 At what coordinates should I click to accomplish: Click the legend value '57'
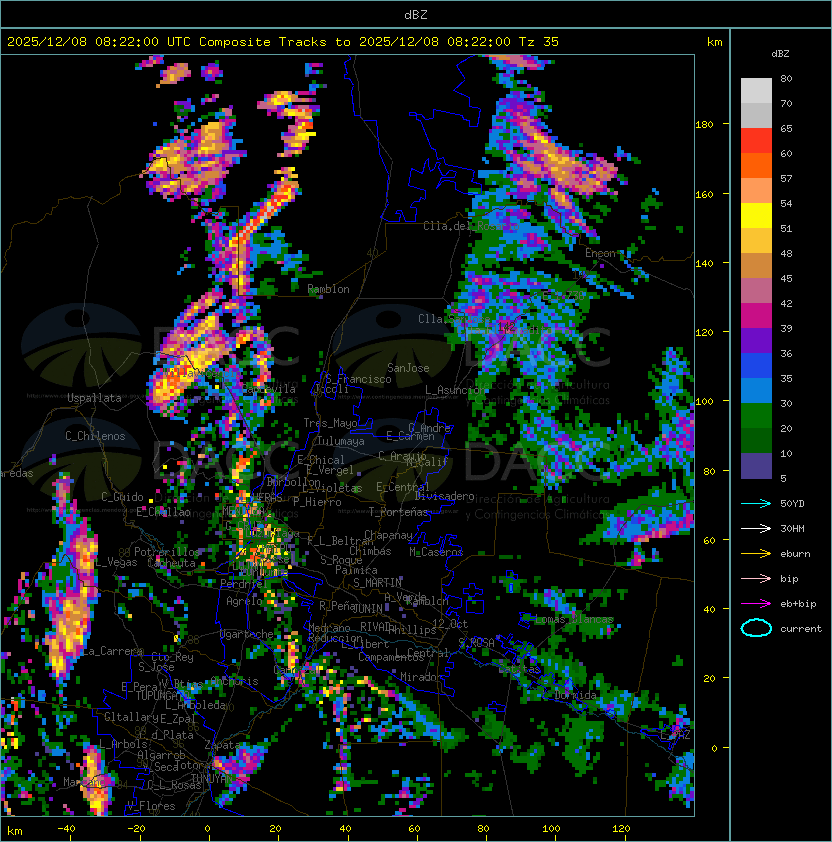[786, 178]
